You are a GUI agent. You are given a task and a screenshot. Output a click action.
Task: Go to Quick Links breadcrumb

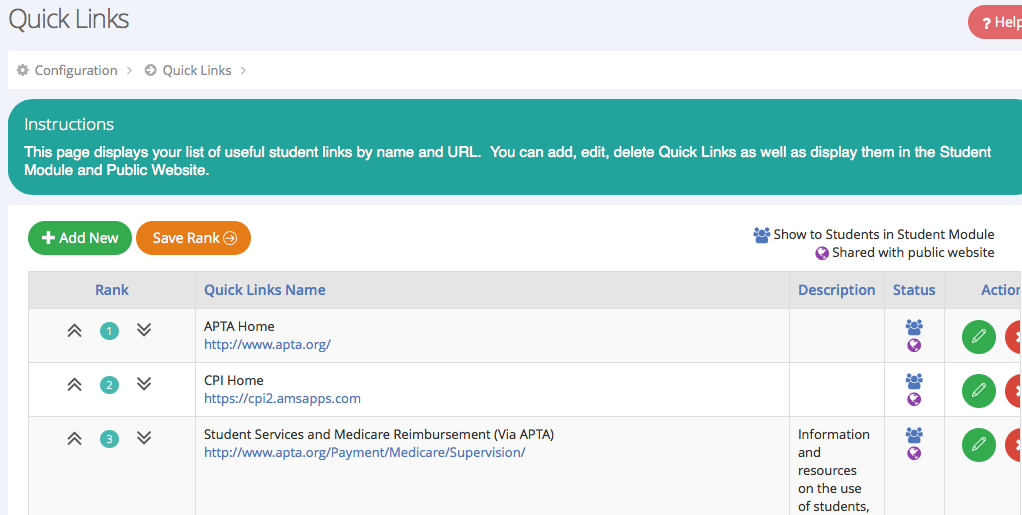coord(196,71)
